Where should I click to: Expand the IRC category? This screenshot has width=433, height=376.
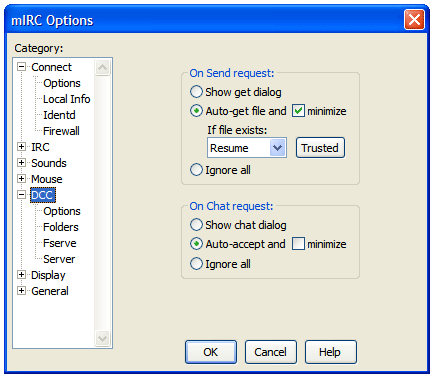pos(21,147)
